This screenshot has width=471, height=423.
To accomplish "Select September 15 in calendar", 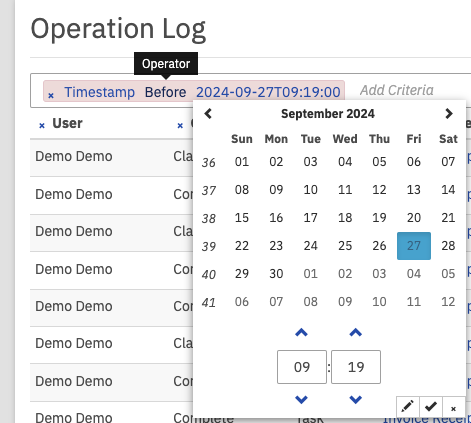I will [242, 218].
